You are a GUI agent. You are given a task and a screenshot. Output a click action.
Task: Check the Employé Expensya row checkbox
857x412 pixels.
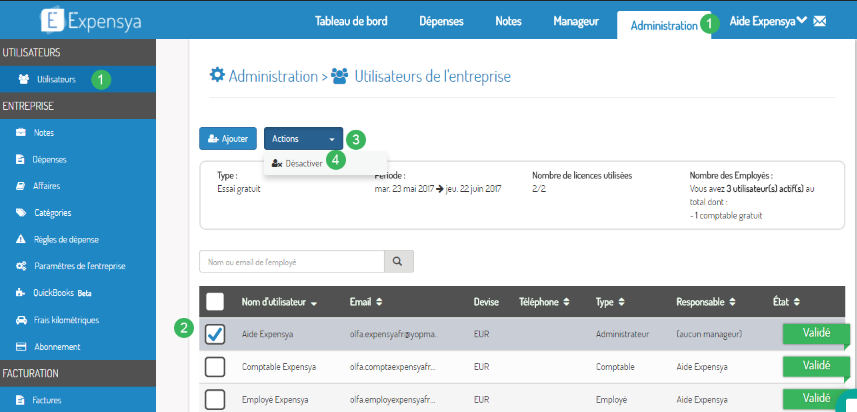click(215, 399)
